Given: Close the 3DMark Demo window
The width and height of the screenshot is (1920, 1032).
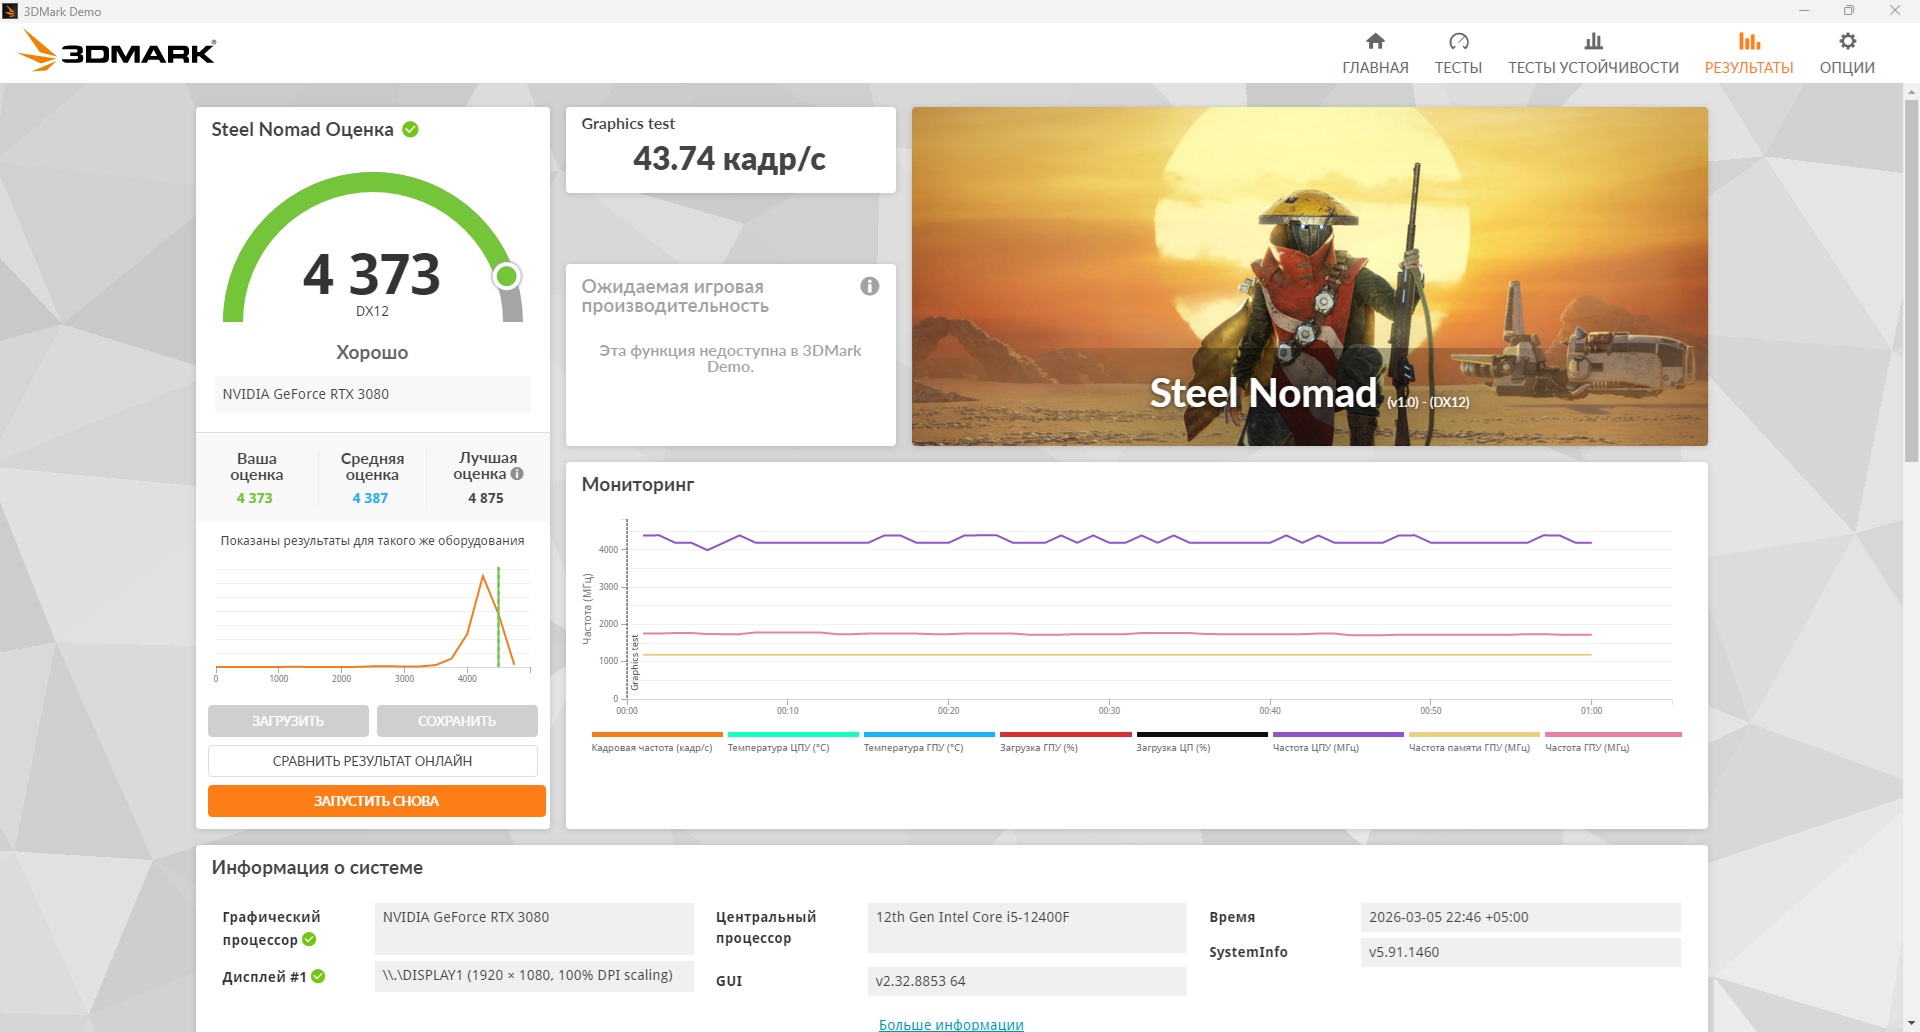Looking at the screenshot, I should click(x=1895, y=11).
